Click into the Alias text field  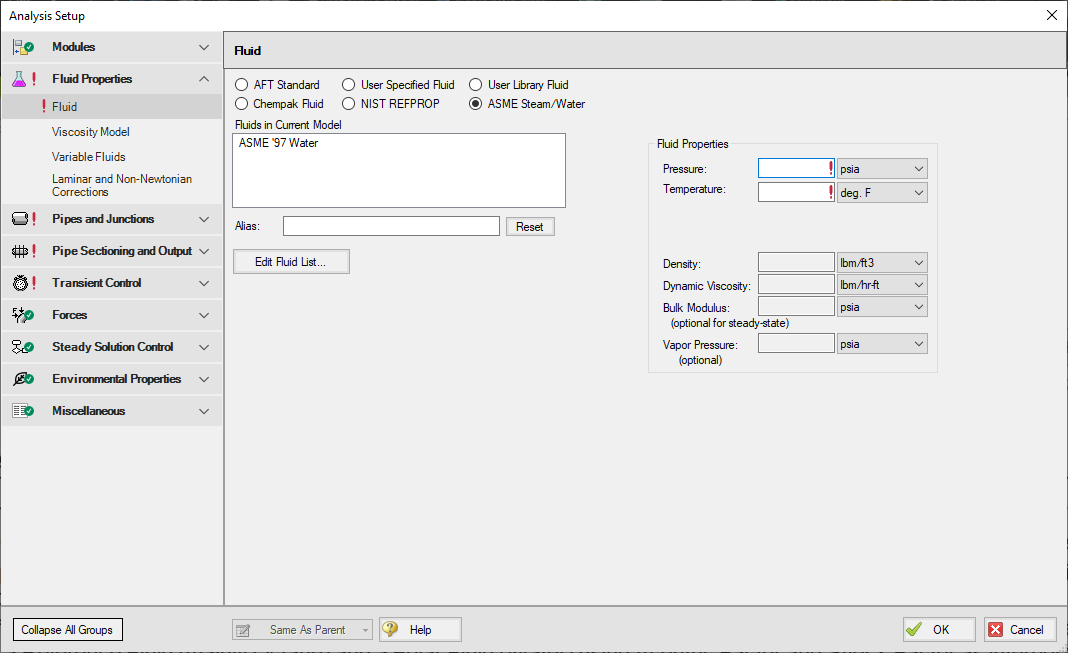tap(391, 226)
